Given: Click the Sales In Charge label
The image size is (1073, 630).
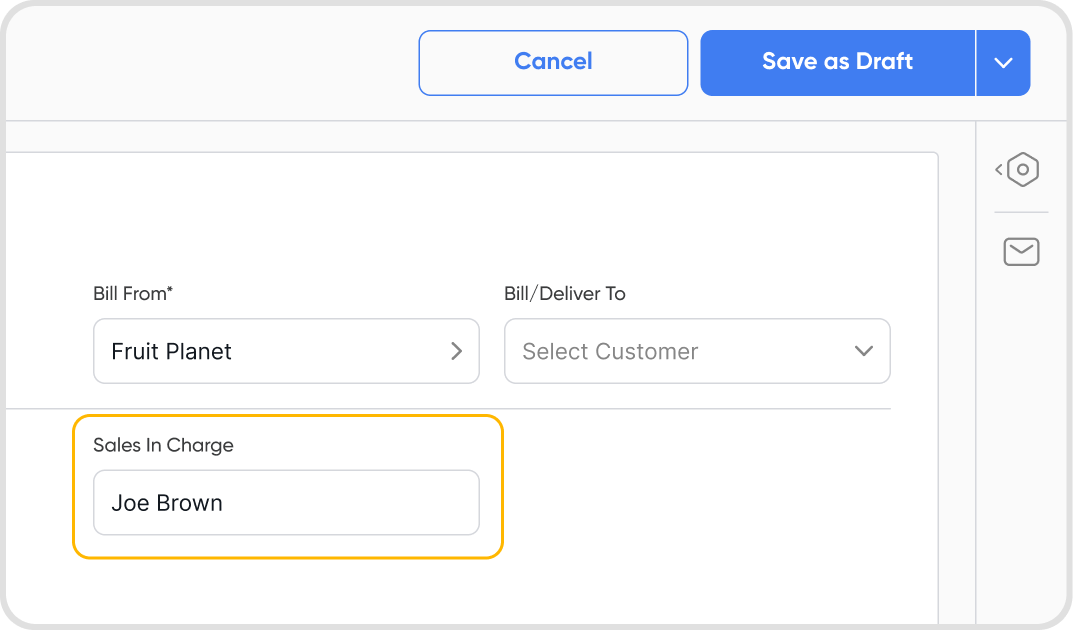Looking at the screenshot, I should [163, 446].
